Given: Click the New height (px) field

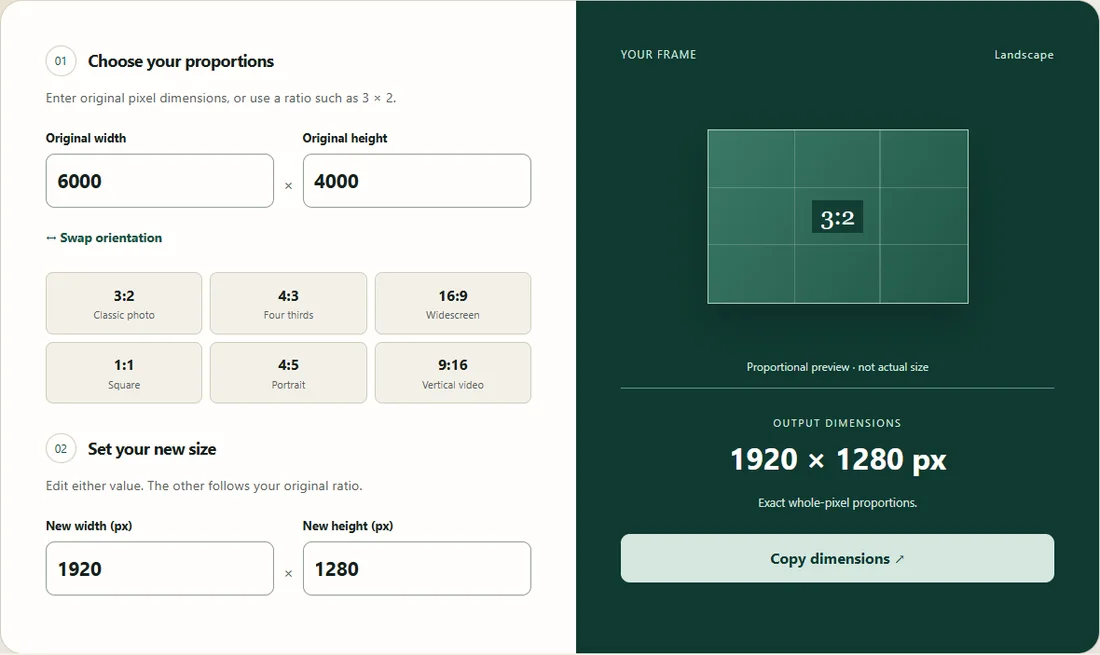Looking at the screenshot, I should point(417,569).
